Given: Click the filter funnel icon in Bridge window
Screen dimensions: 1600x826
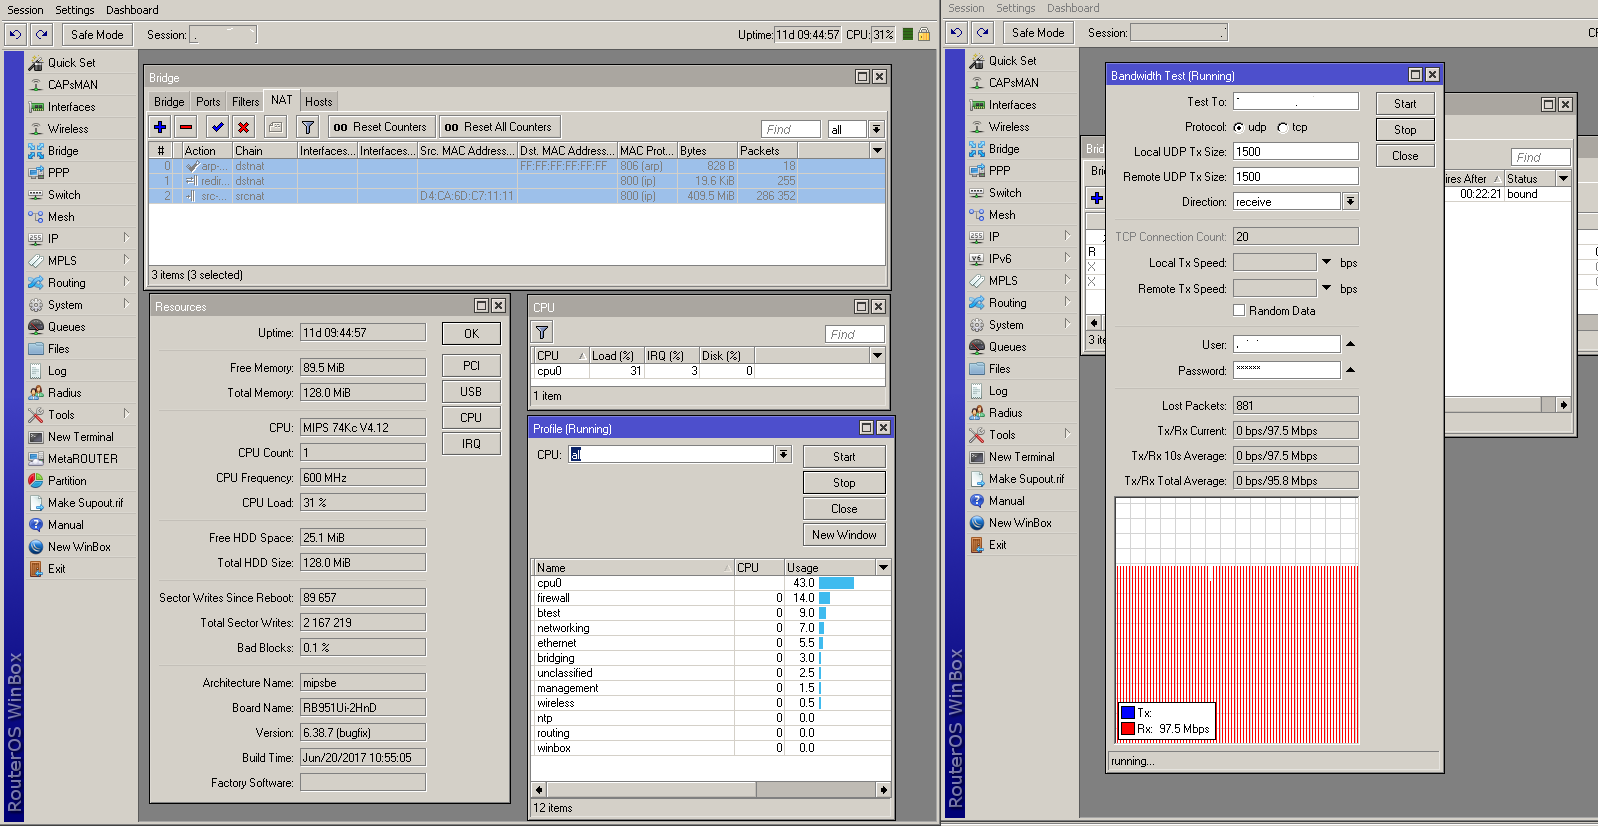Looking at the screenshot, I should point(308,127).
